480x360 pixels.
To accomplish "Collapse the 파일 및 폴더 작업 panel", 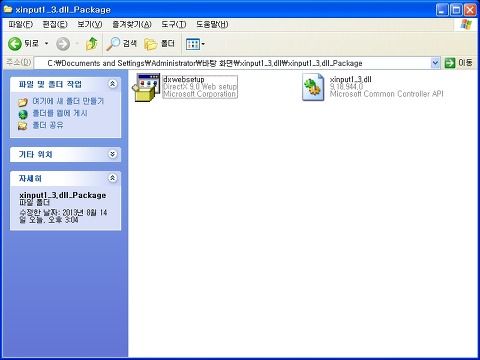I will pyautogui.click(x=113, y=84).
